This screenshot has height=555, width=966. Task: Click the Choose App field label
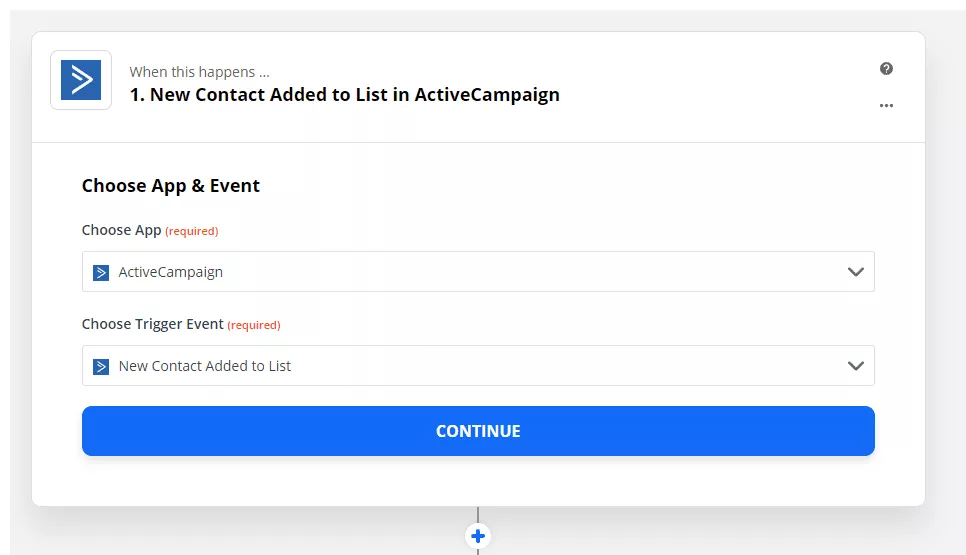tap(121, 230)
